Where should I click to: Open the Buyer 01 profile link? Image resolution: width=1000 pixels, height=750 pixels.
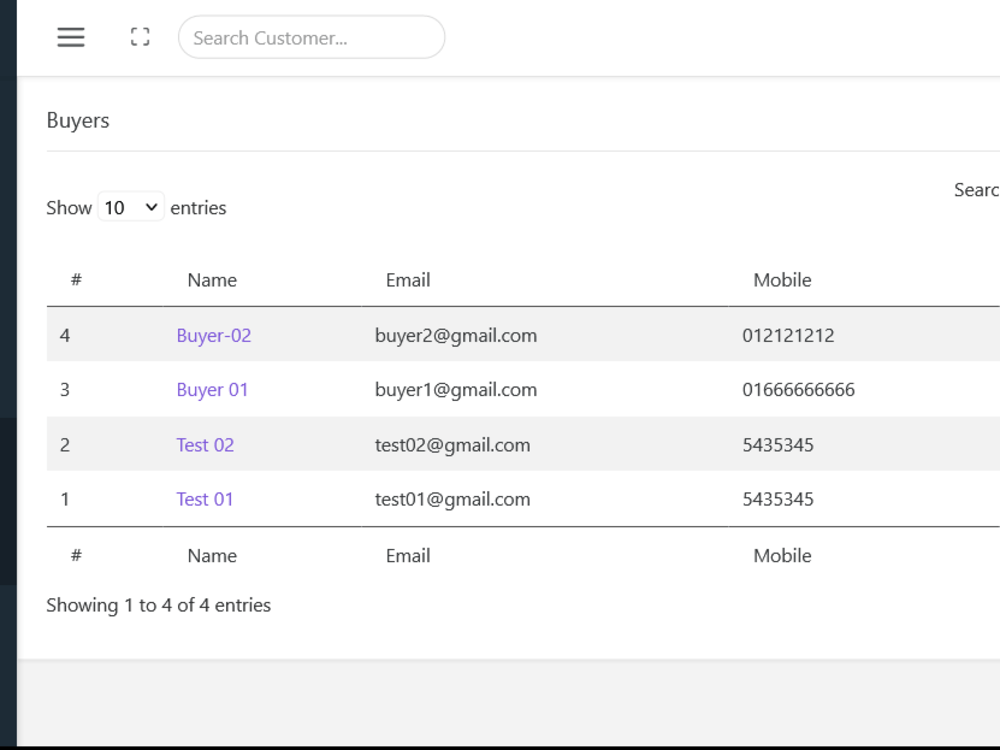click(x=212, y=390)
